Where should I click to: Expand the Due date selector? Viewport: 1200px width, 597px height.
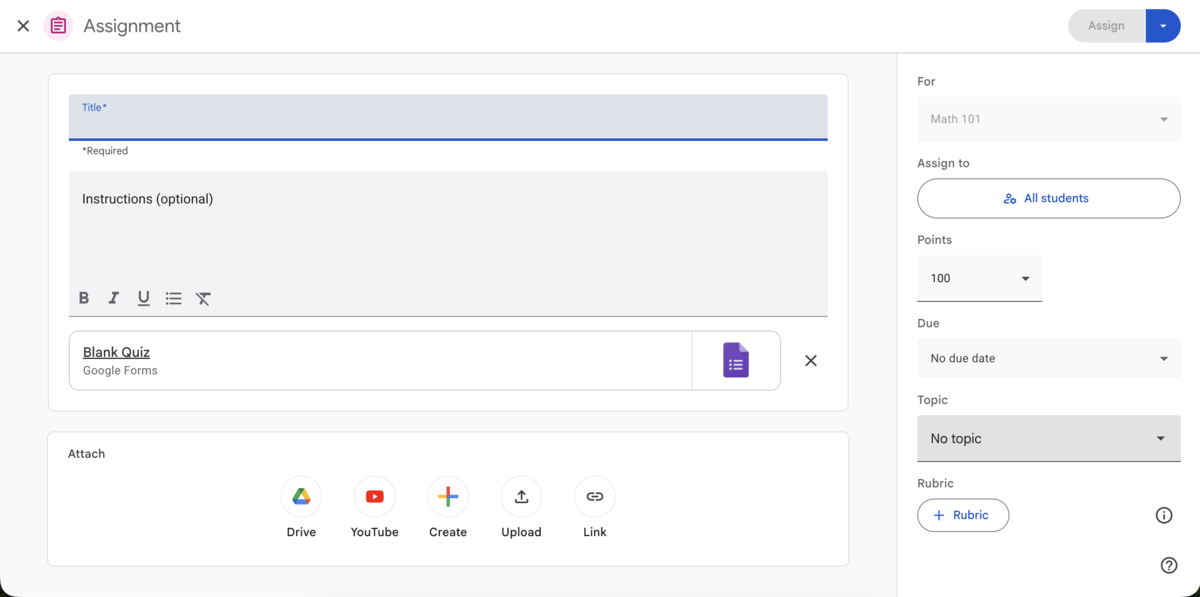click(1048, 358)
